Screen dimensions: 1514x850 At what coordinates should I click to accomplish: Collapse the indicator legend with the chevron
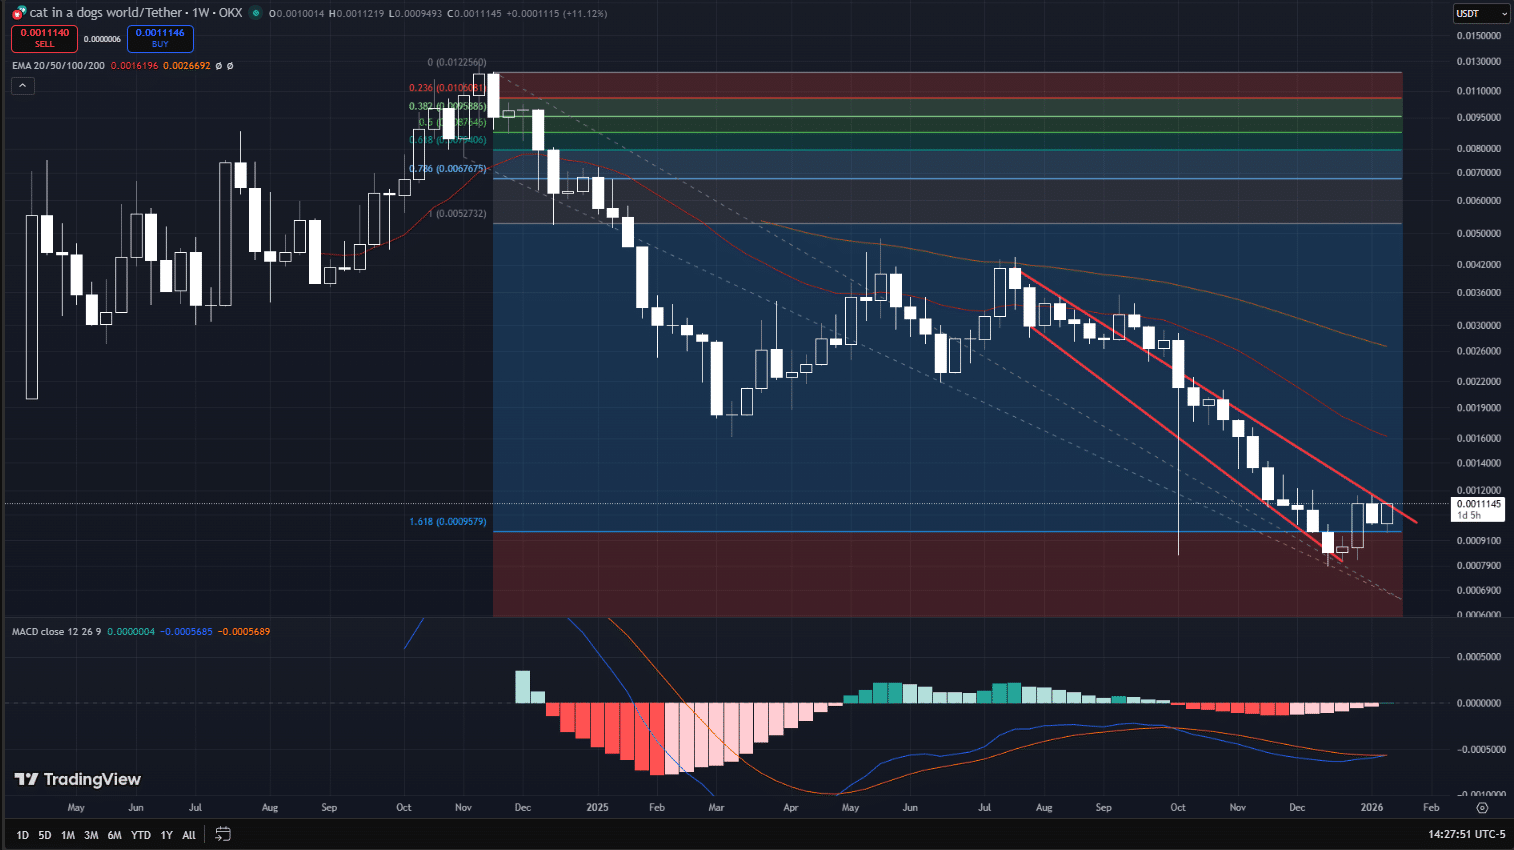[22, 86]
